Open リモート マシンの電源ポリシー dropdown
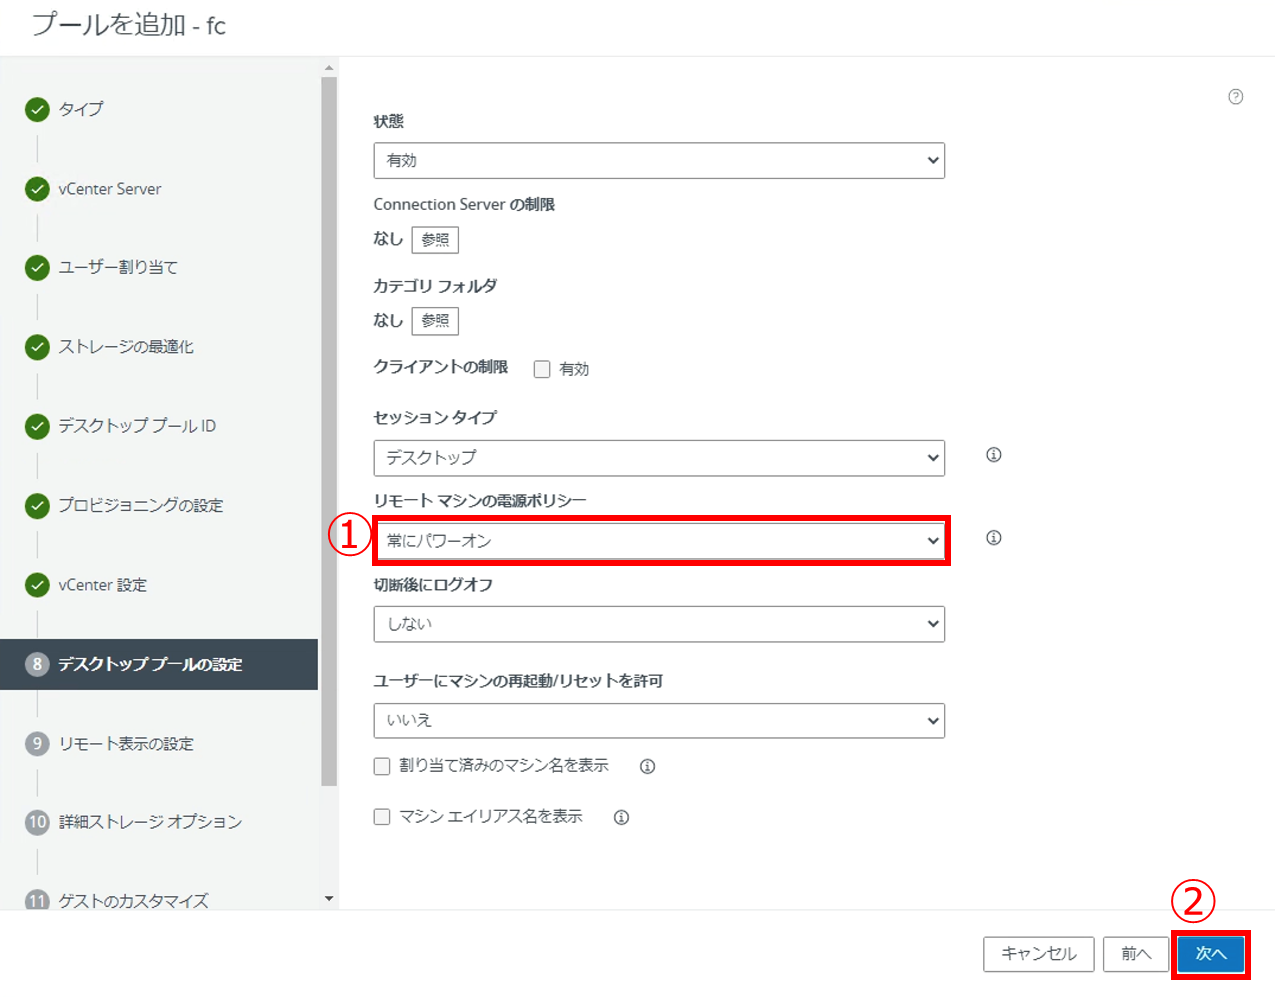Image resolution: width=1275 pixels, height=997 pixels. tap(658, 541)
